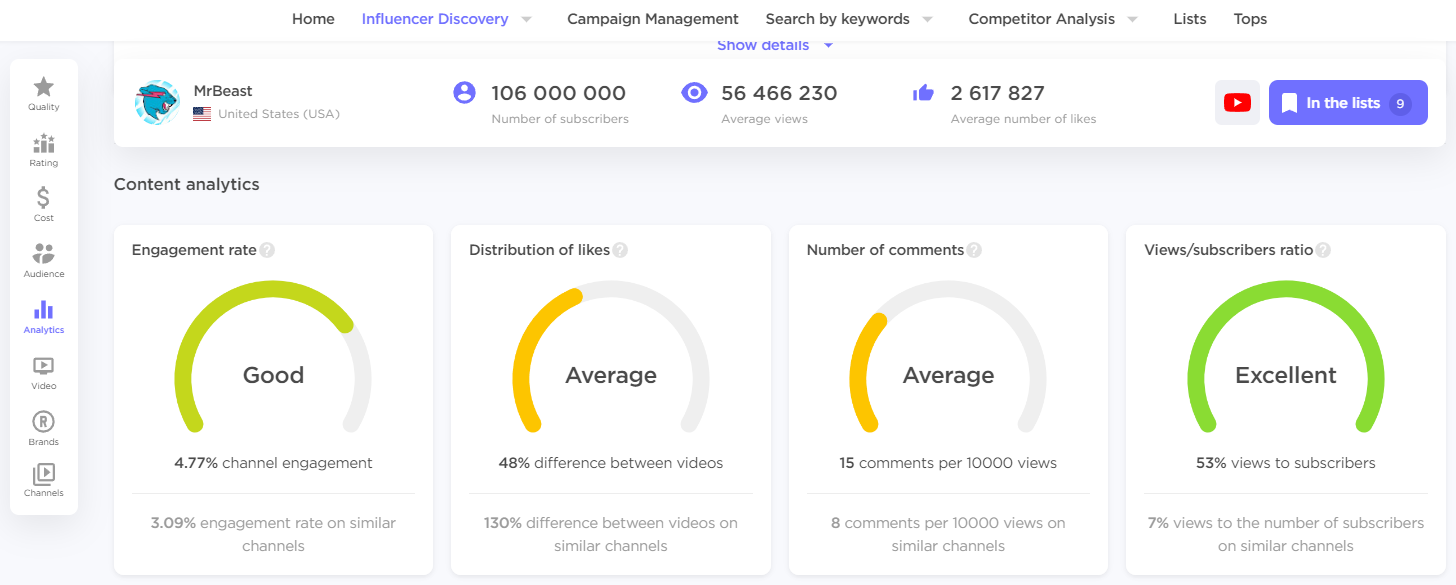Click 48% difference between videos text
The height and width of the screenshot is (585, 1456).
pyautogui.click(x=611, y=463)
